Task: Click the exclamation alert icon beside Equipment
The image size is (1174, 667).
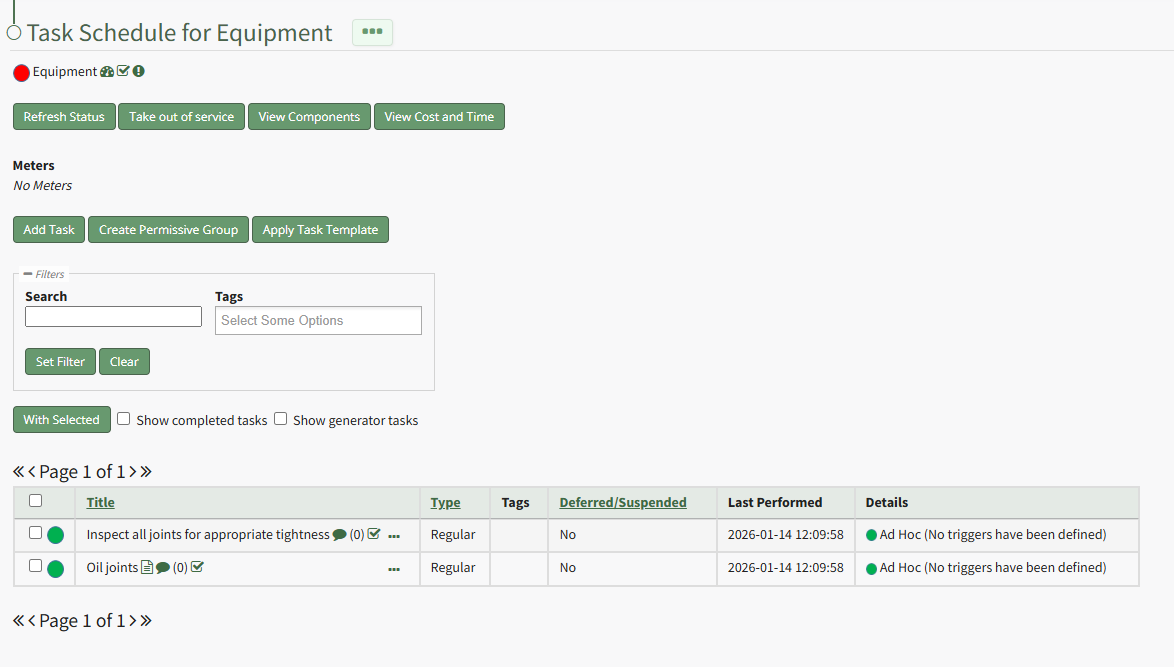Action: [x=139, y=71]
